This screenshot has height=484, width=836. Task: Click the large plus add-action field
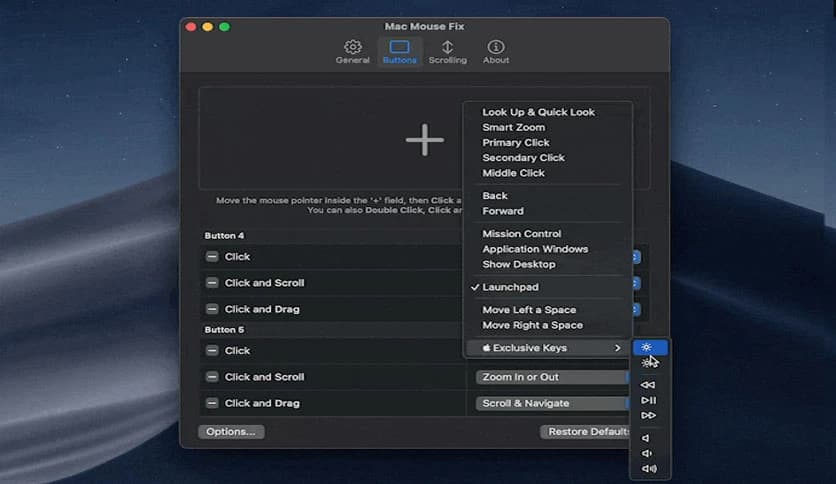[x=424, y=140]
